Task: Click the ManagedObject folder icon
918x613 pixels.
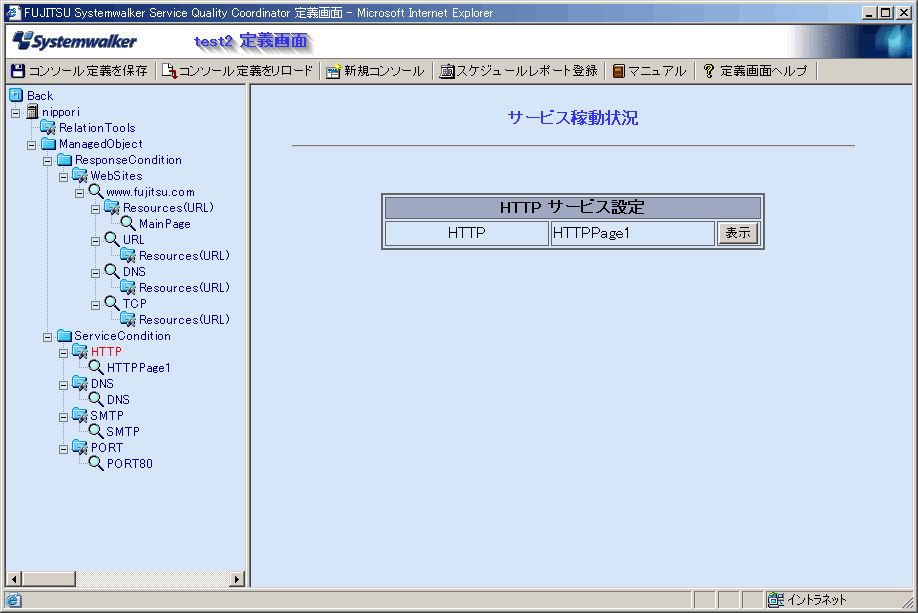Action: [x=49, y=143]
